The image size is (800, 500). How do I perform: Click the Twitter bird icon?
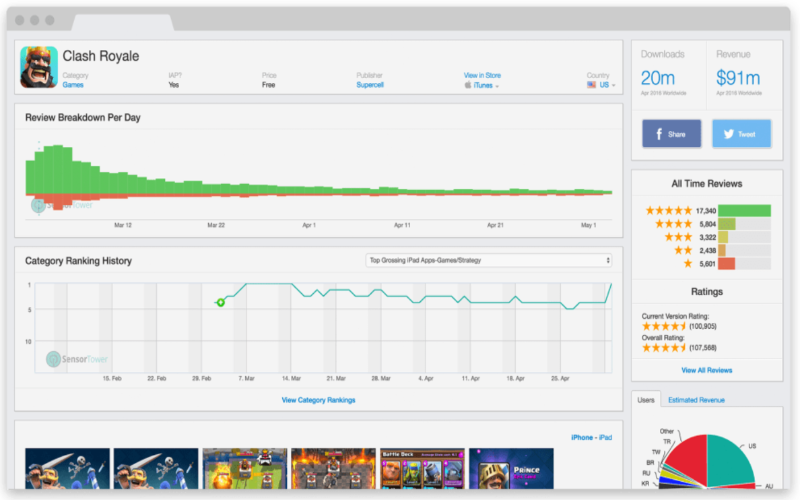point(729,134)
